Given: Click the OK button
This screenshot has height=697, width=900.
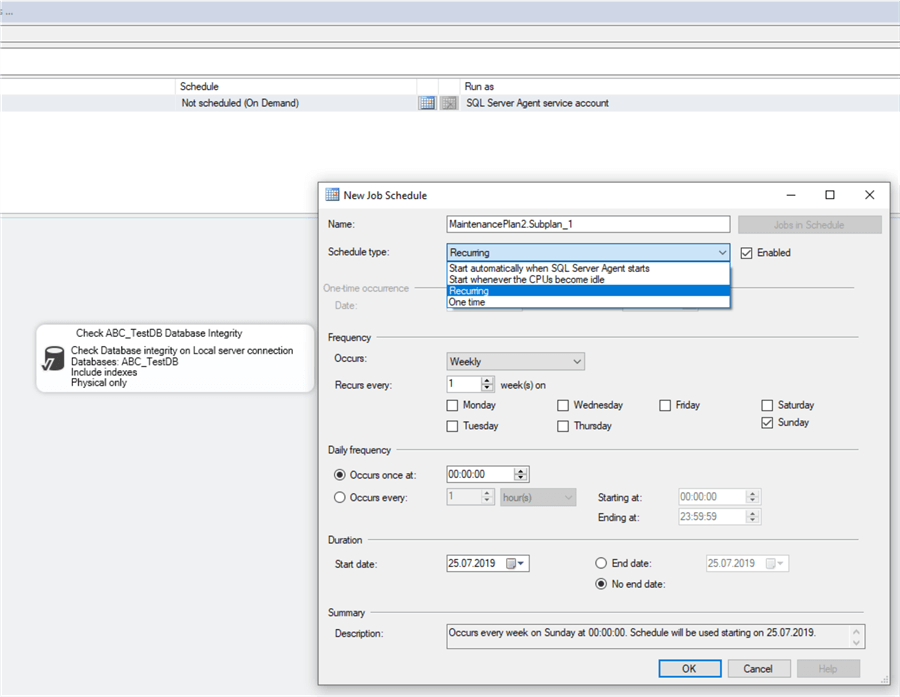Looking at the screenshot, I should coord(689,668).
